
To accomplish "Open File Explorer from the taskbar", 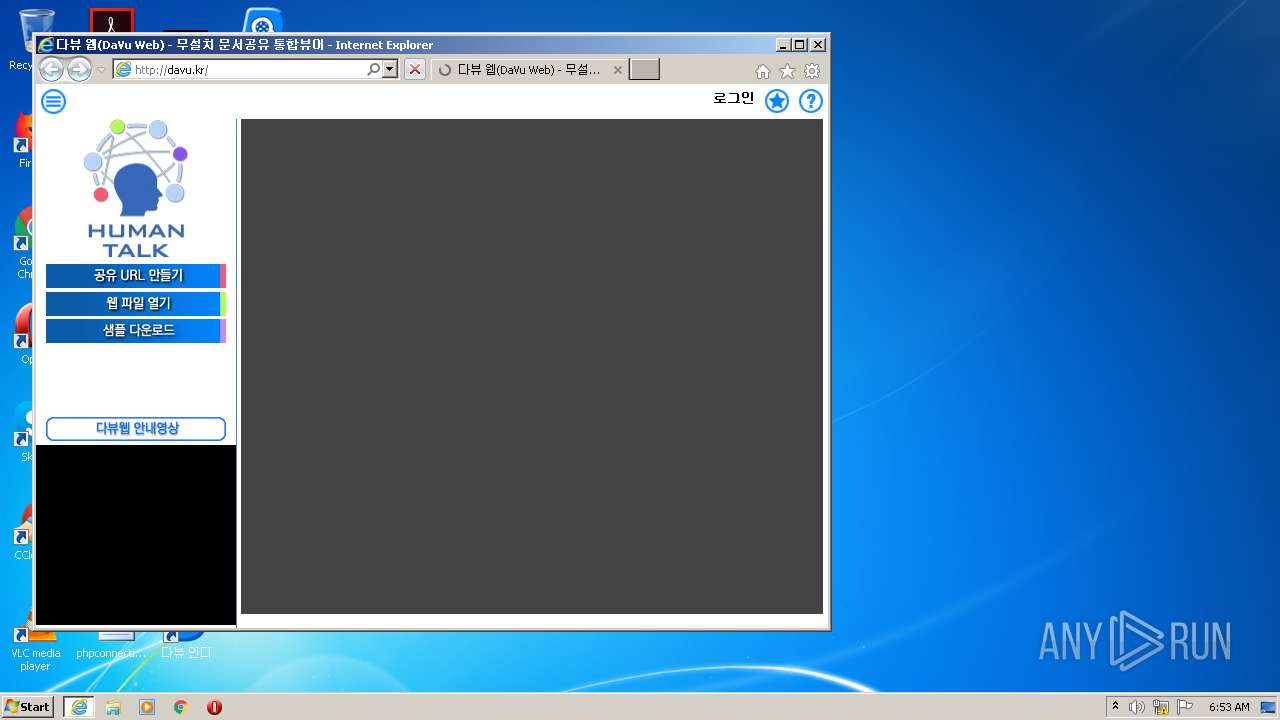I will [x=113, y=707].
